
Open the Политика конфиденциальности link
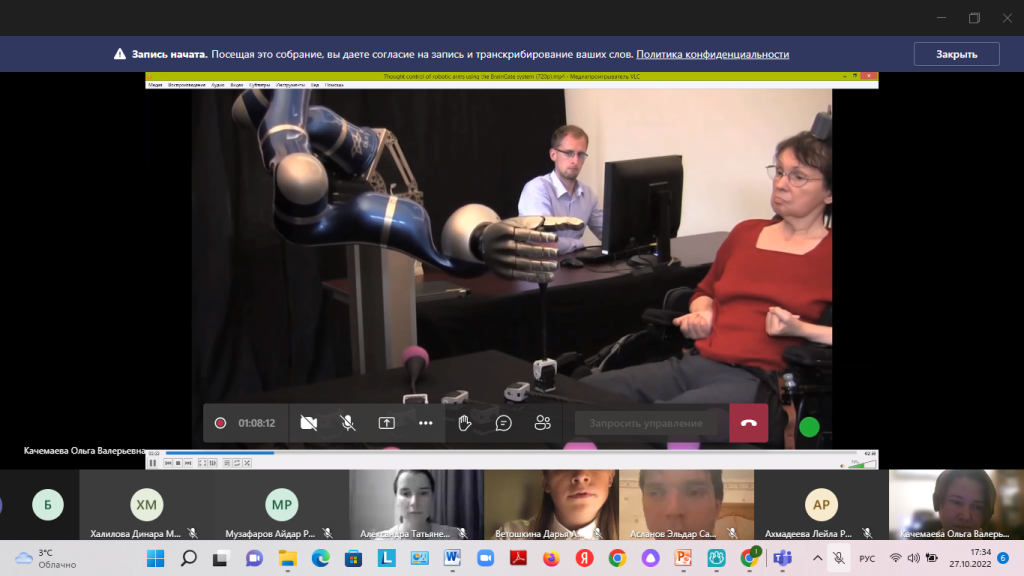click(712, 54)
